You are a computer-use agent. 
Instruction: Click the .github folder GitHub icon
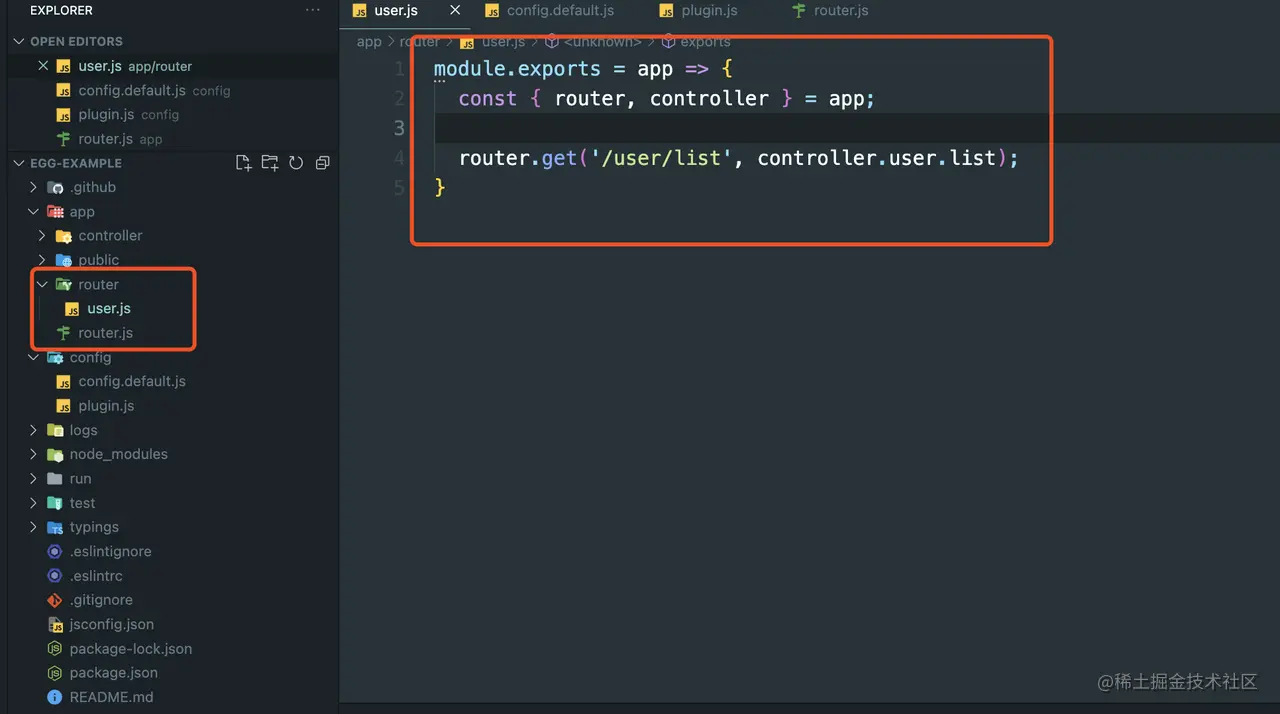[56, 188]
